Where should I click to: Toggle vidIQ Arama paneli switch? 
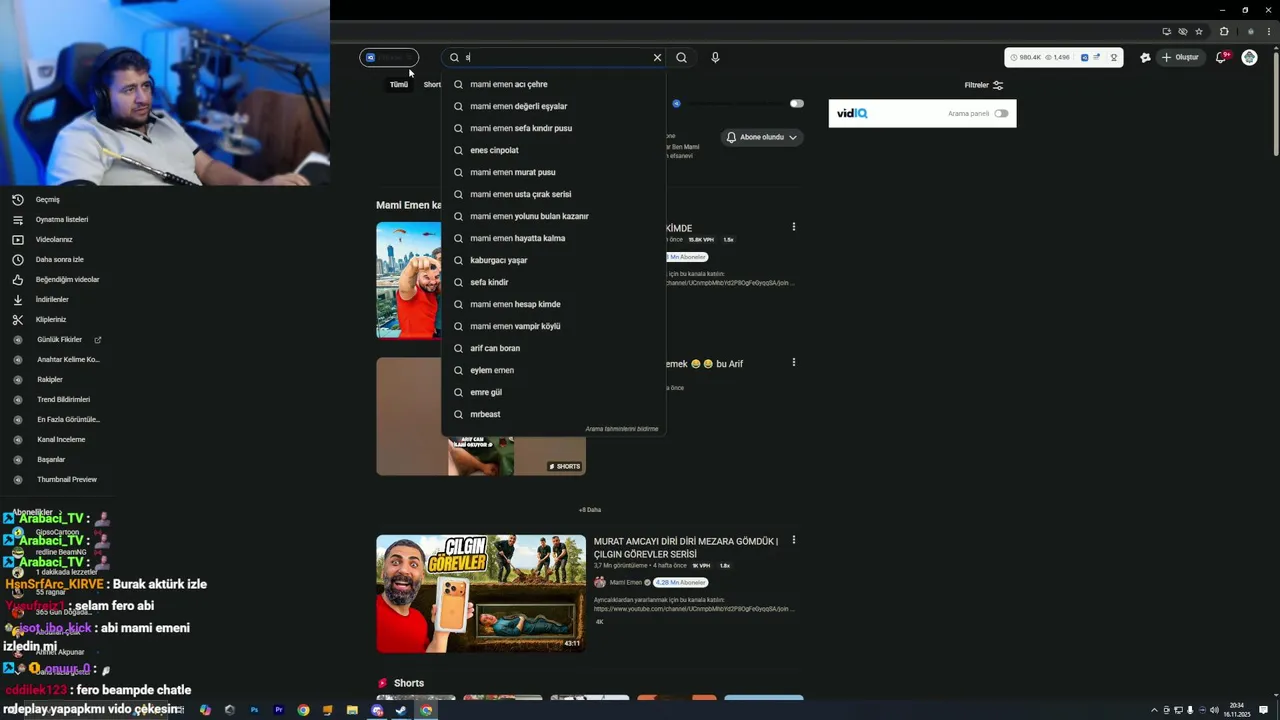click(x=1001, y=113)
